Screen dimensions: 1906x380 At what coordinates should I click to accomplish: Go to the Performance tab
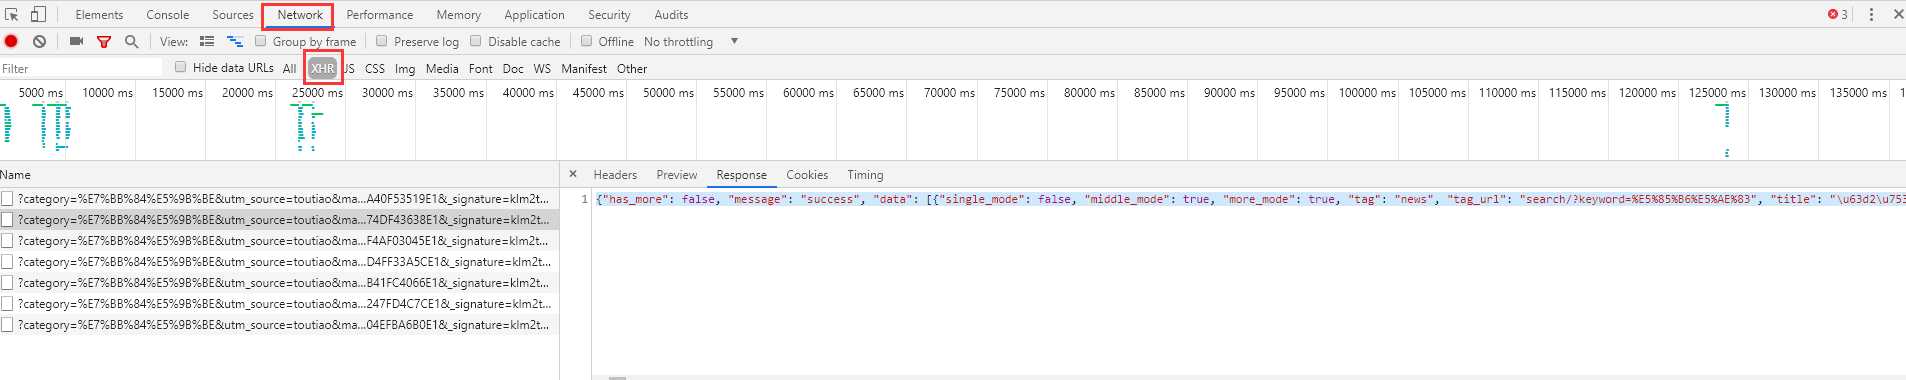pos(380,15)
